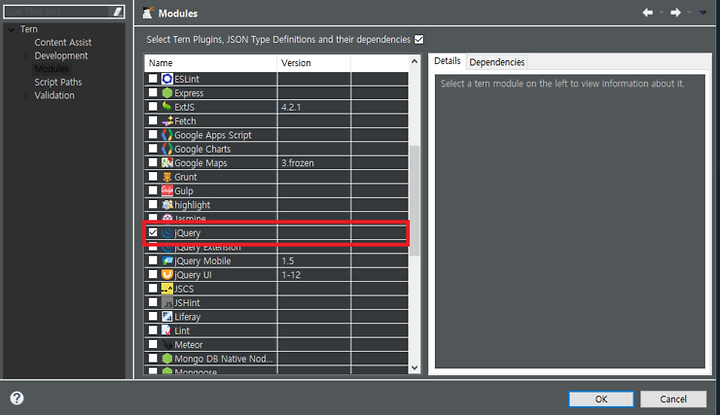Enable the jQuery UI checkbox
The width and height of the screenshot is (720, 415).
[x=153, y=274]
